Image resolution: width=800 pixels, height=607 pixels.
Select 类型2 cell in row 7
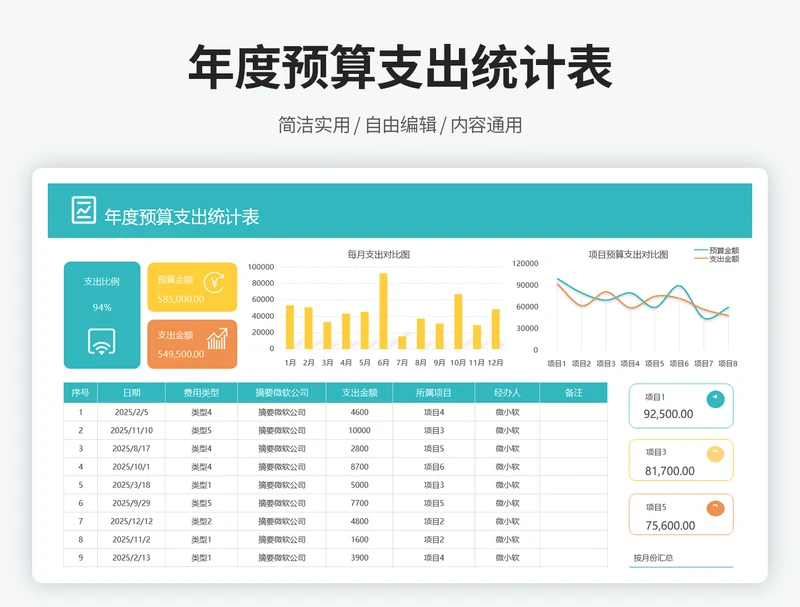click(x=202, y=521)
